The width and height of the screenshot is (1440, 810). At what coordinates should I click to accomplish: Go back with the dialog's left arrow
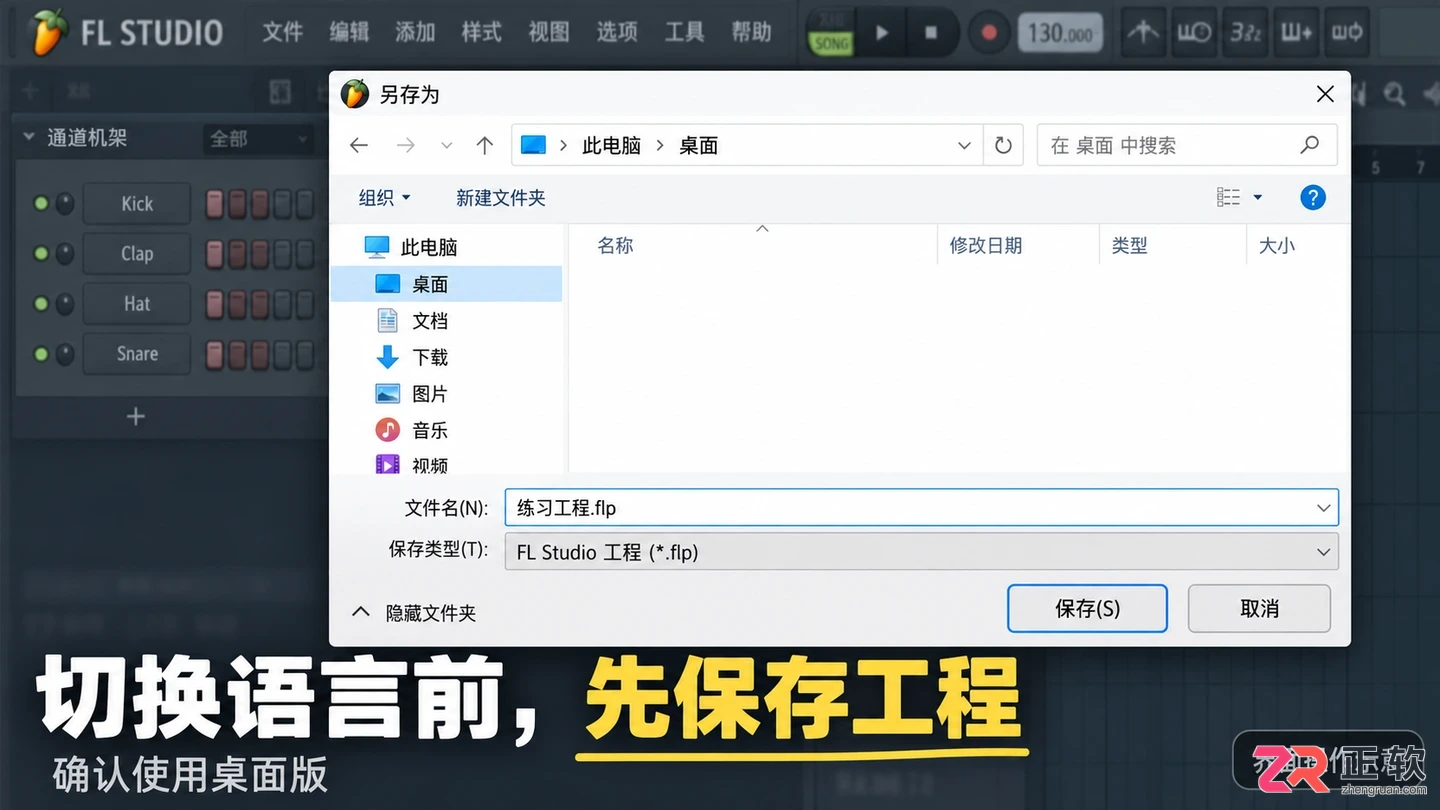[359, 146]
